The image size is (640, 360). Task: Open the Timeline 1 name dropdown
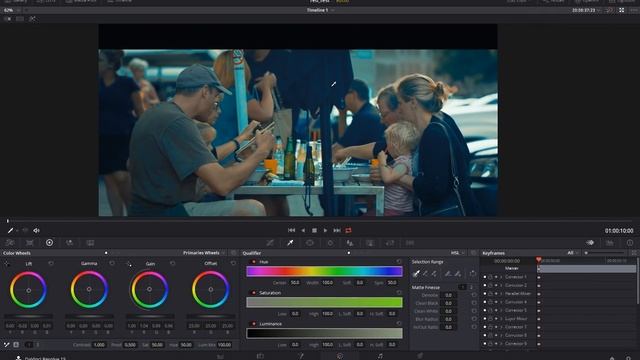click(x=320, y=10)
